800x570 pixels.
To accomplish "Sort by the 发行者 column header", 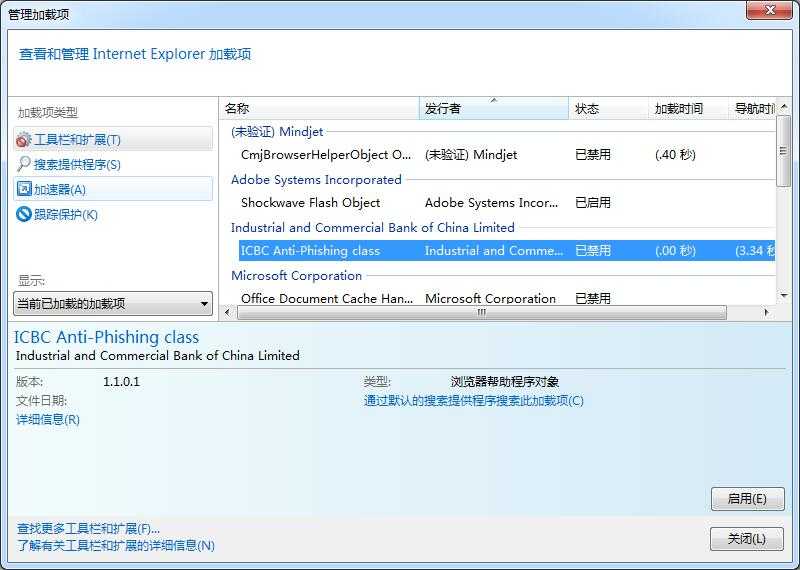I will (x=494, y=108).
